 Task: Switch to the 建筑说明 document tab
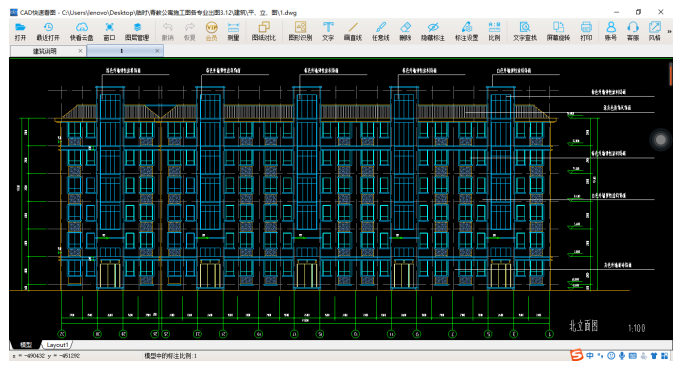coord(45,51)
